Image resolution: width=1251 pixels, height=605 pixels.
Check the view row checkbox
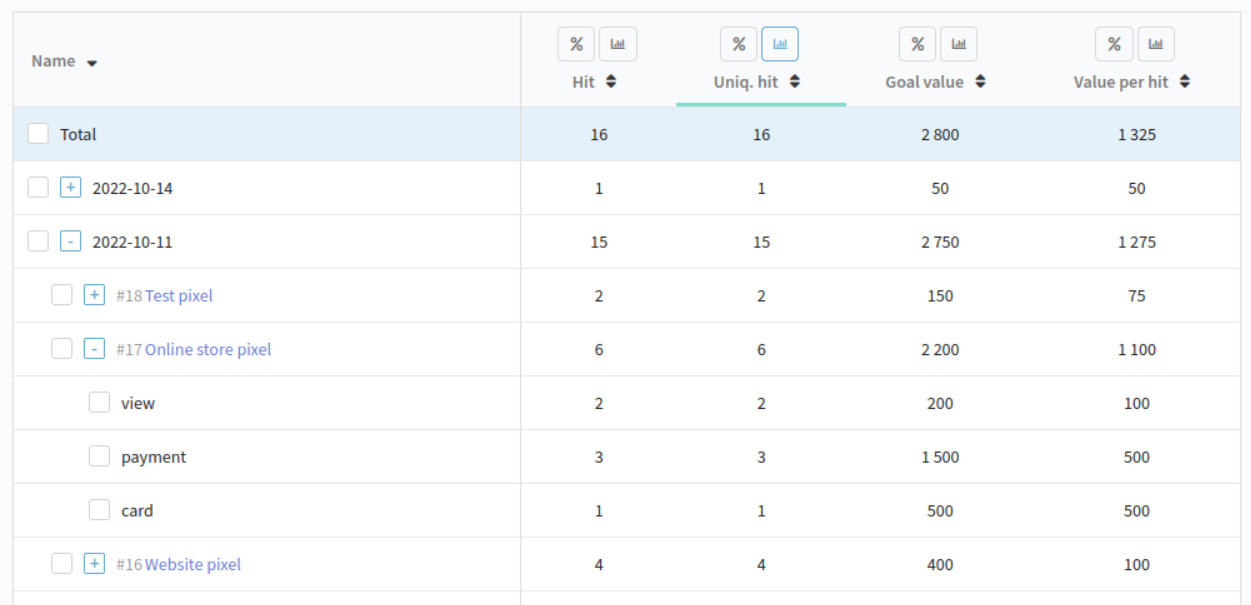(x=99, y=402)
